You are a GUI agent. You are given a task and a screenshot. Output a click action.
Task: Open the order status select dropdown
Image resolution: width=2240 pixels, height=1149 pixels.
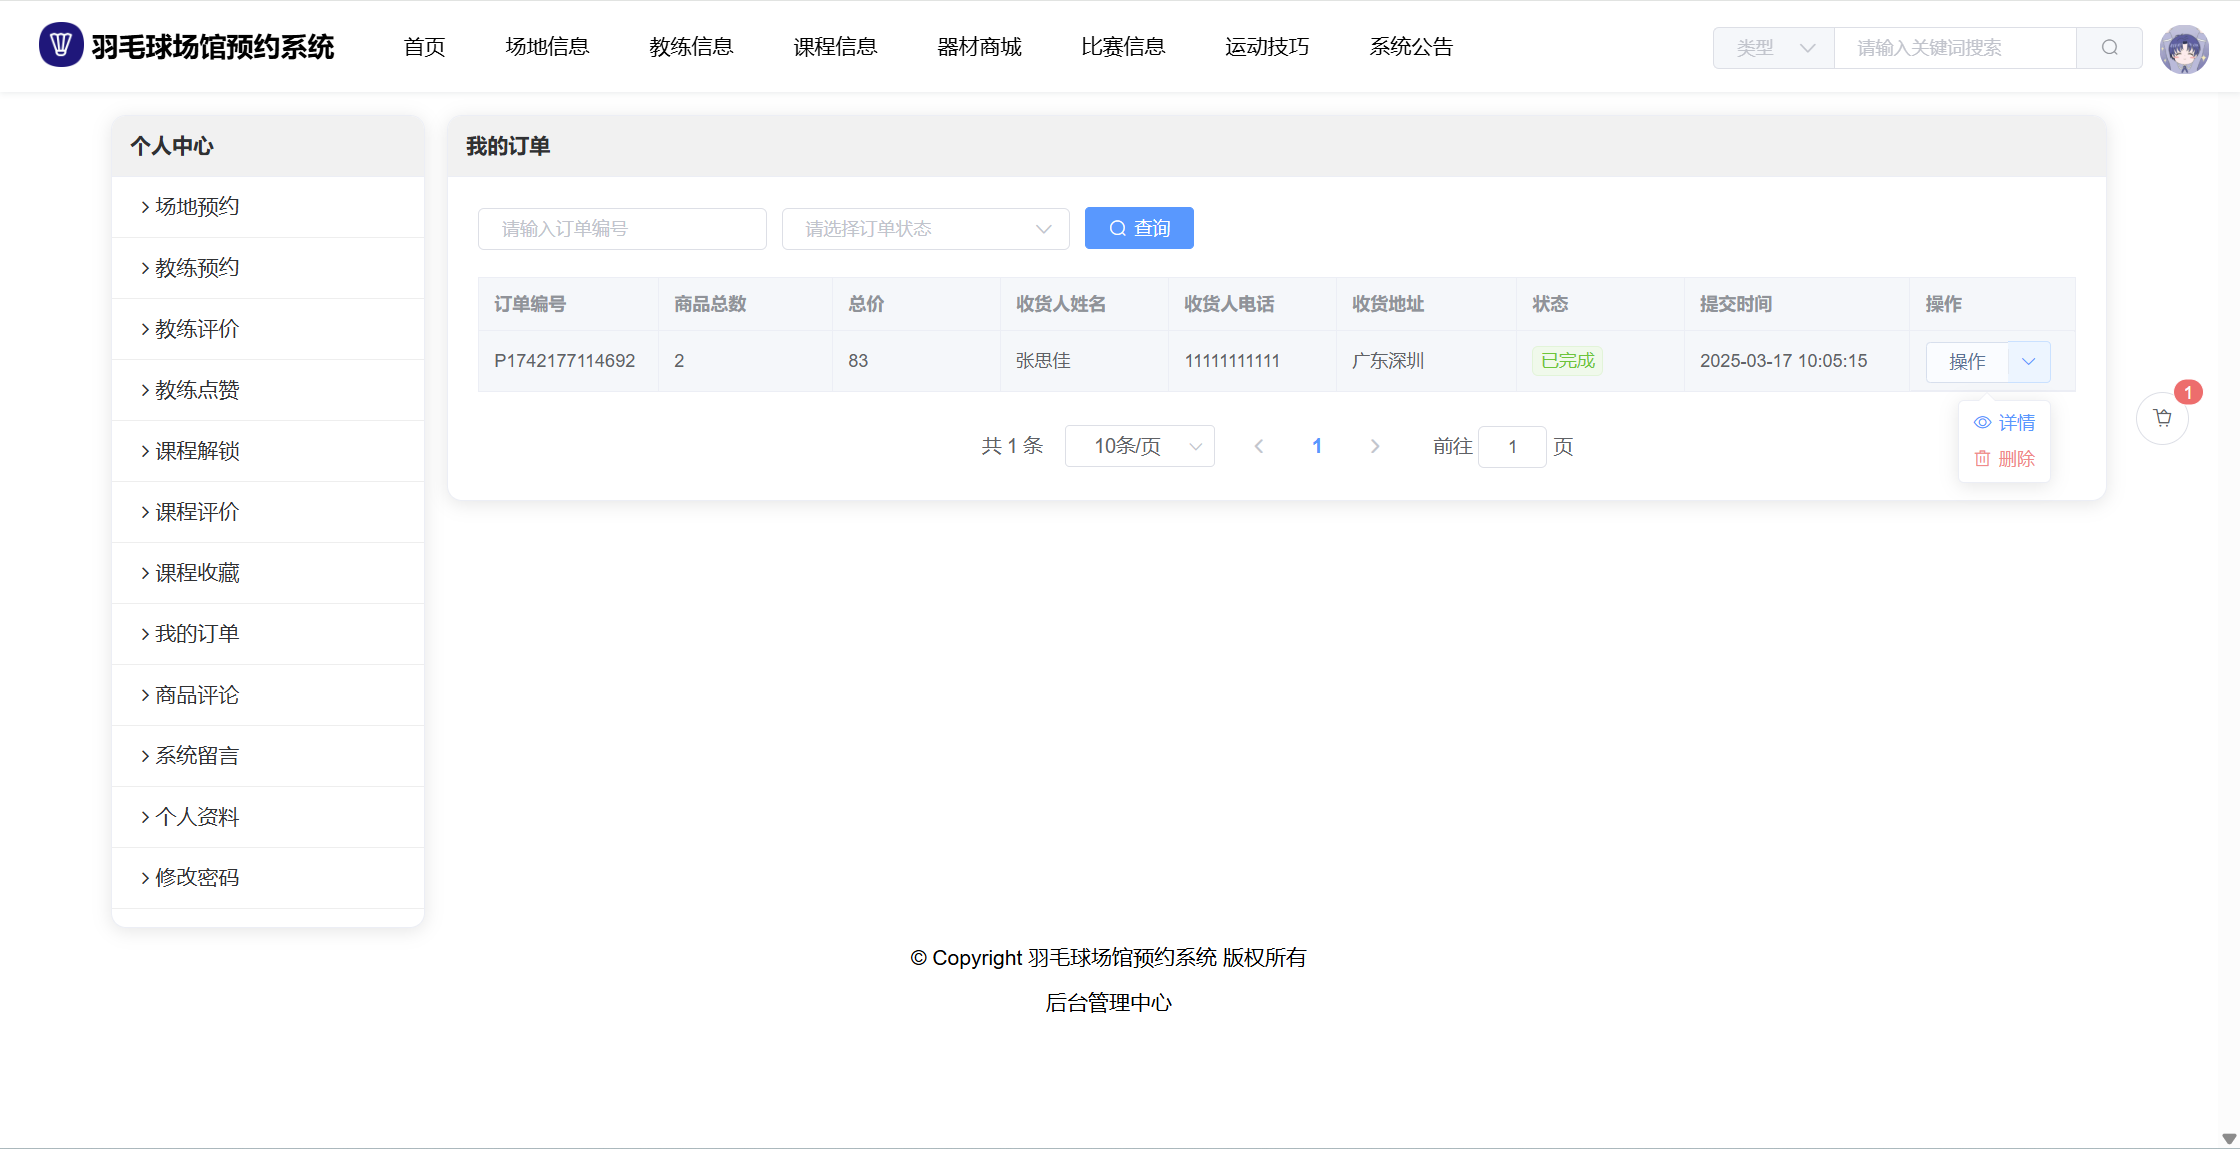click(925, 229)
